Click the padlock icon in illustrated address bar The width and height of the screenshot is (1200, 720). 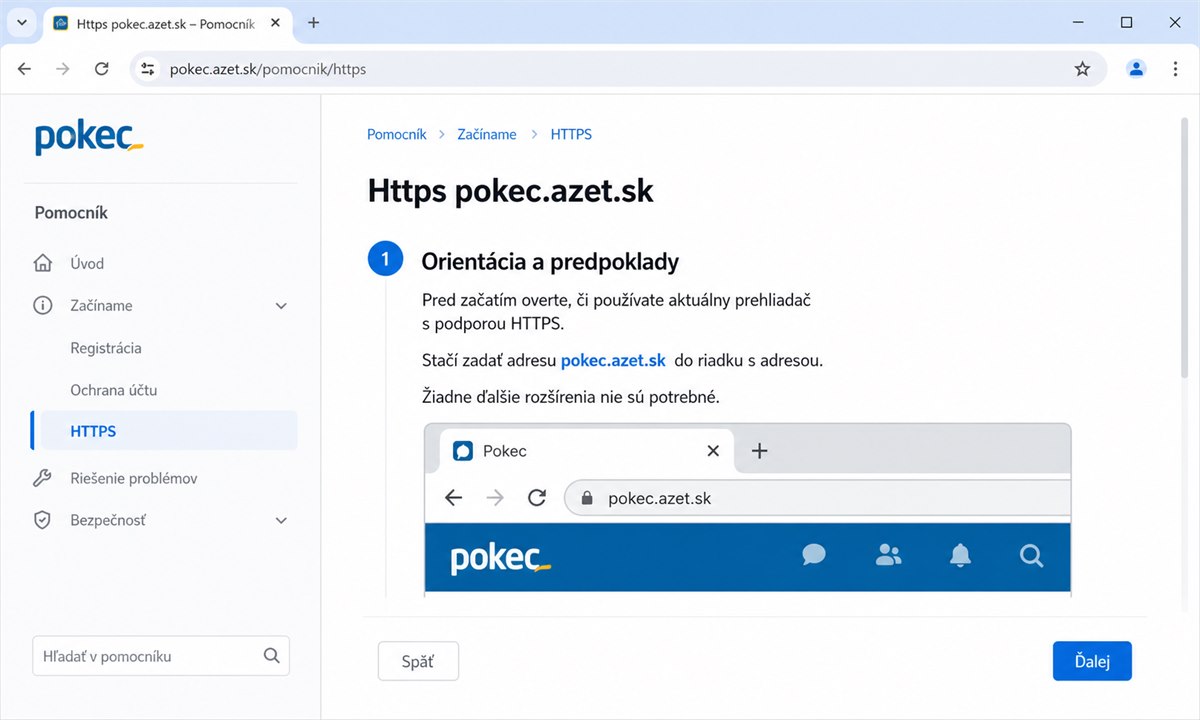click(588, 498)
